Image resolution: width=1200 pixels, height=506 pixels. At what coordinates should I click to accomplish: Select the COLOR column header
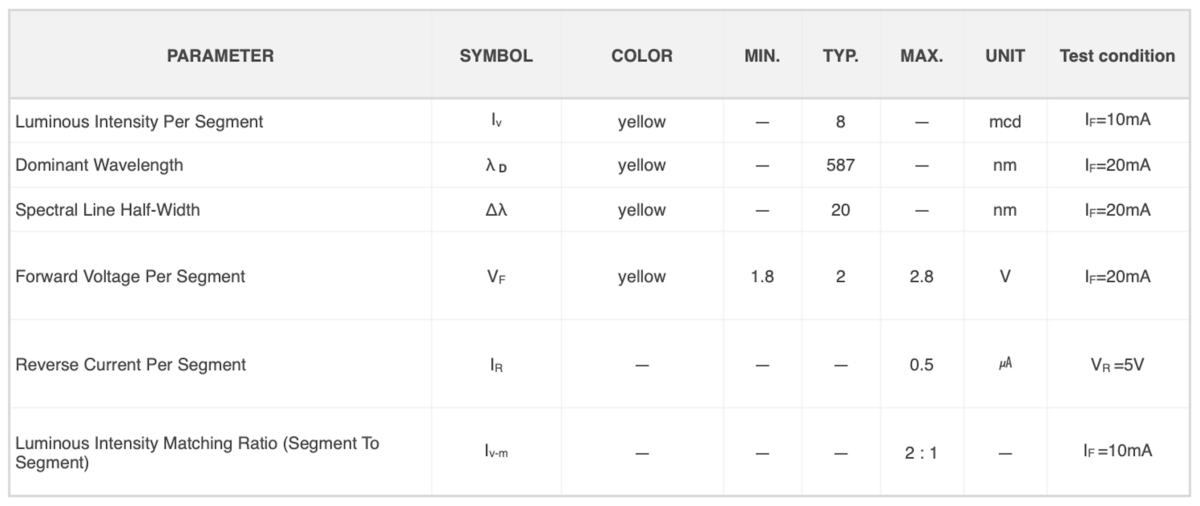point(642,56)
